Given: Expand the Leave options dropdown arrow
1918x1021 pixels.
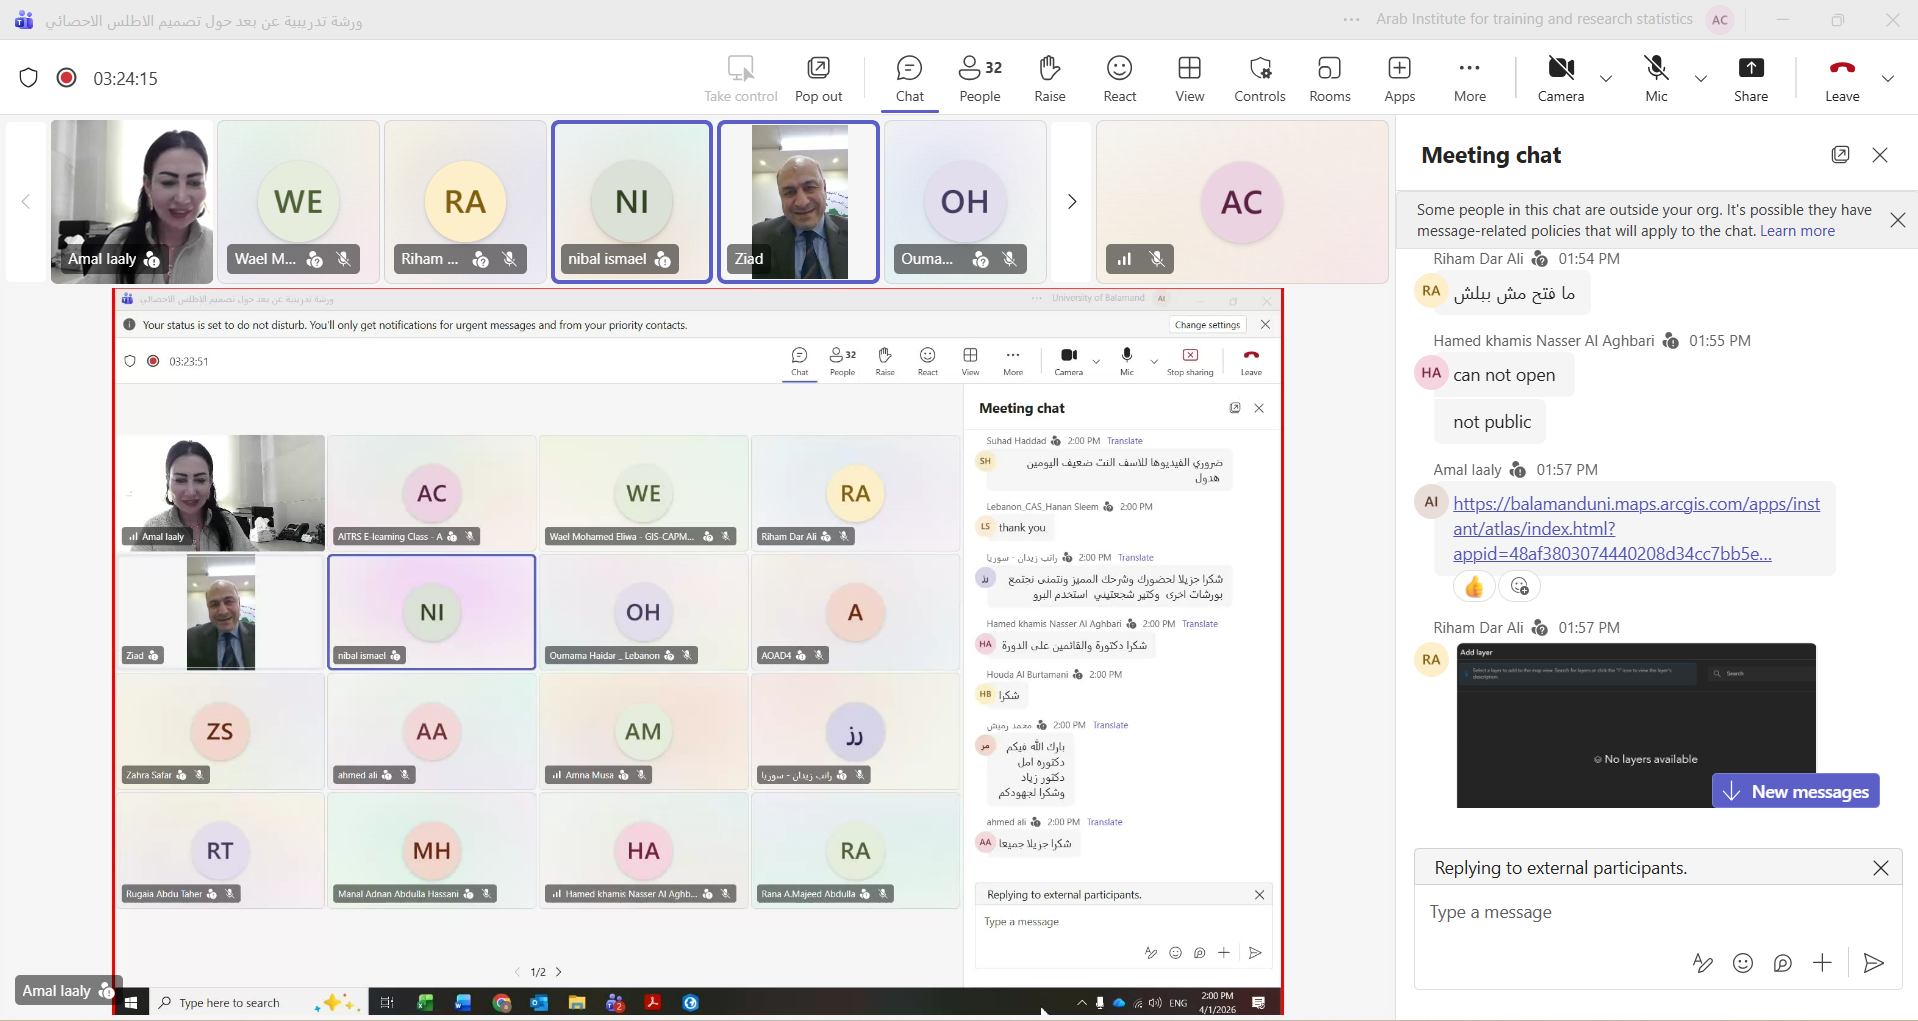Looking at the screenshot, I should [x=1887, y=78].
